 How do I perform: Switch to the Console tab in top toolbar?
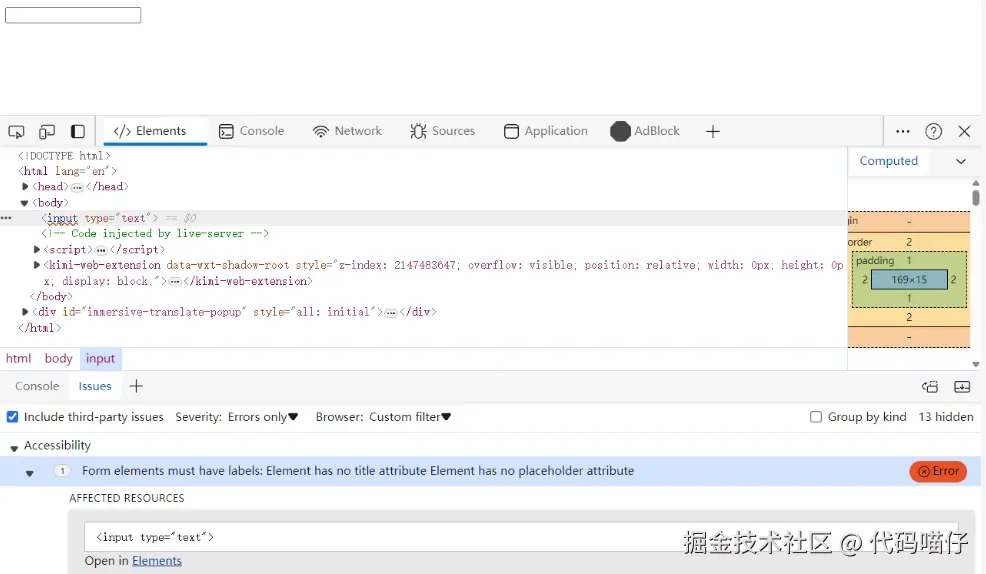[x=252, y=131]
